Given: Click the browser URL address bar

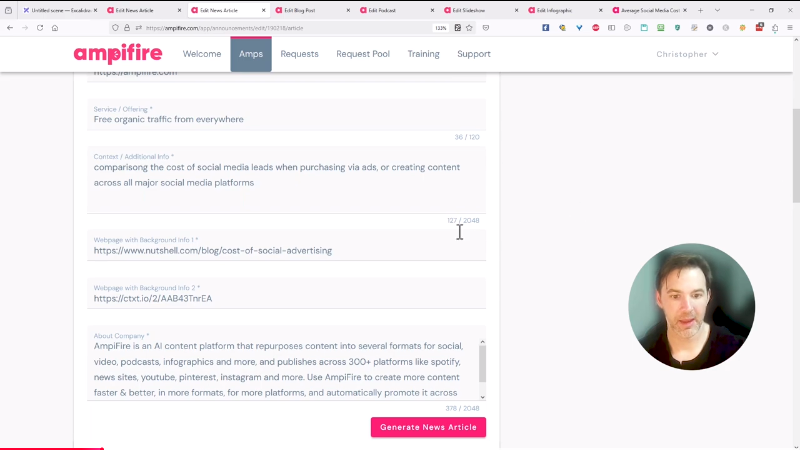Looking at the screenshot, I should 286,28.
